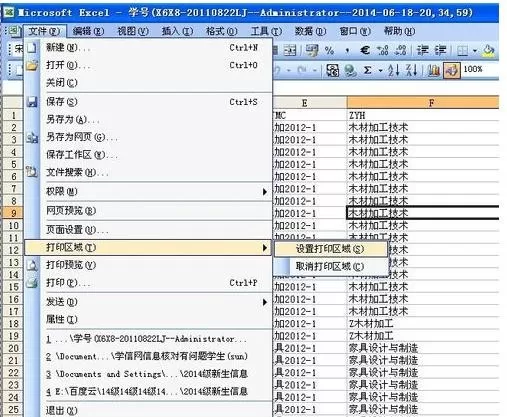Open recent file 2 学信网信息核对有问题学生

[149, 356]
